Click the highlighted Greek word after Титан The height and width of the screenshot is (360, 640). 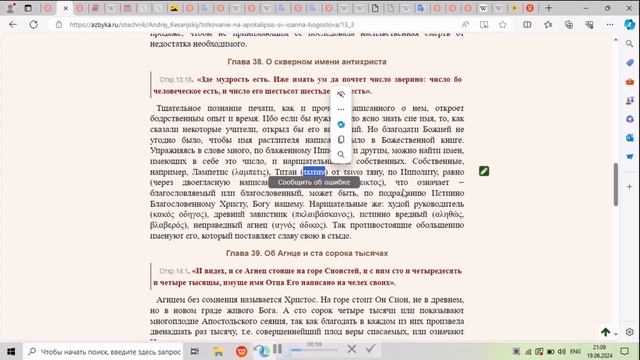pos(314,172)
